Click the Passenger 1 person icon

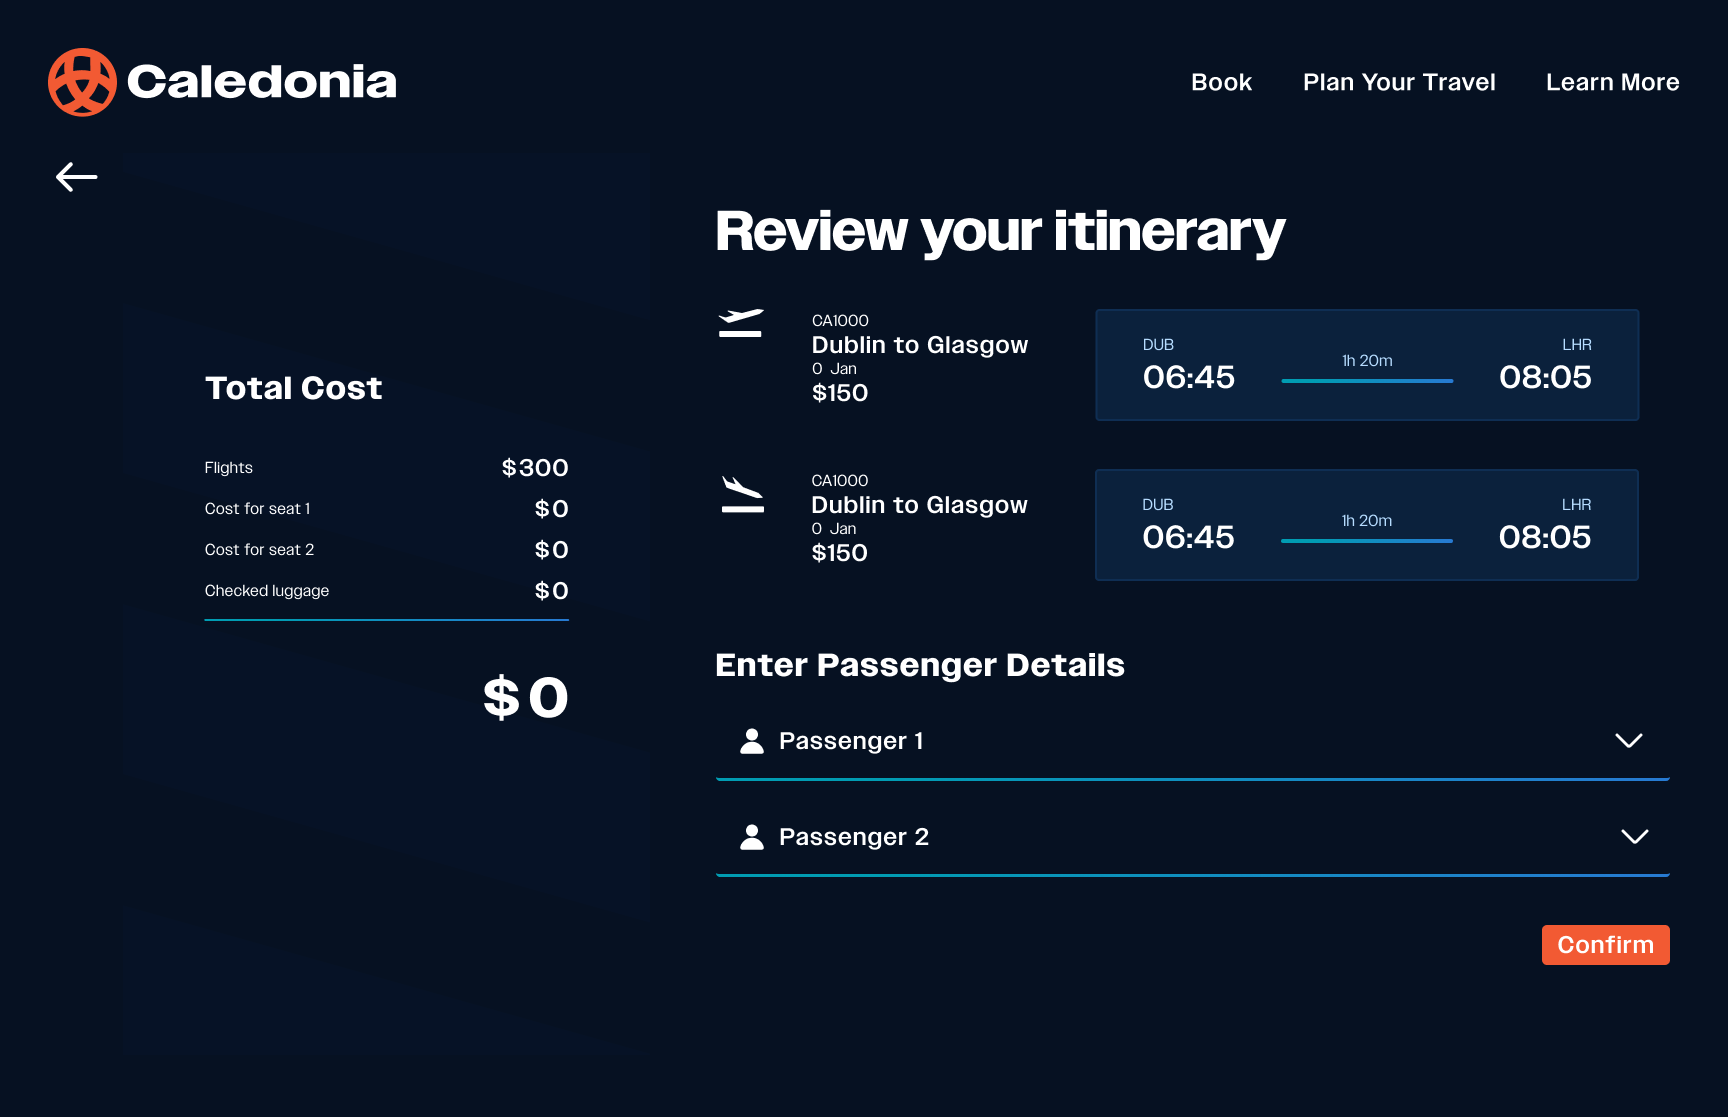click(751, 741)
